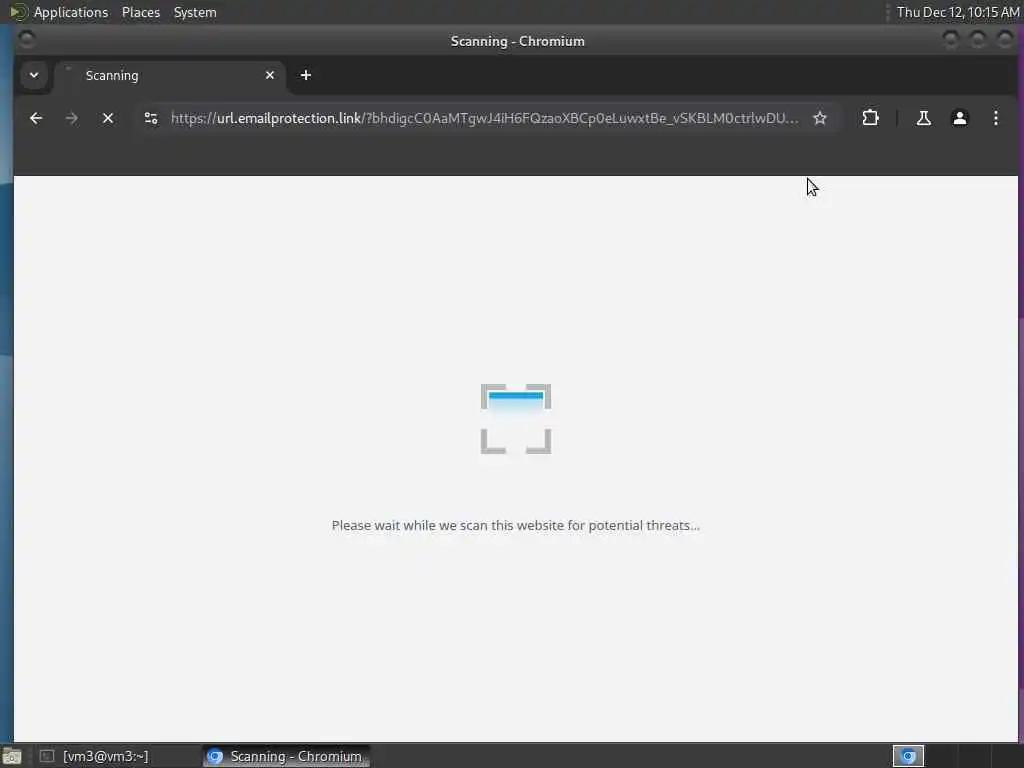Click the workspace switcher Chromium icon

tap(908, 756)
